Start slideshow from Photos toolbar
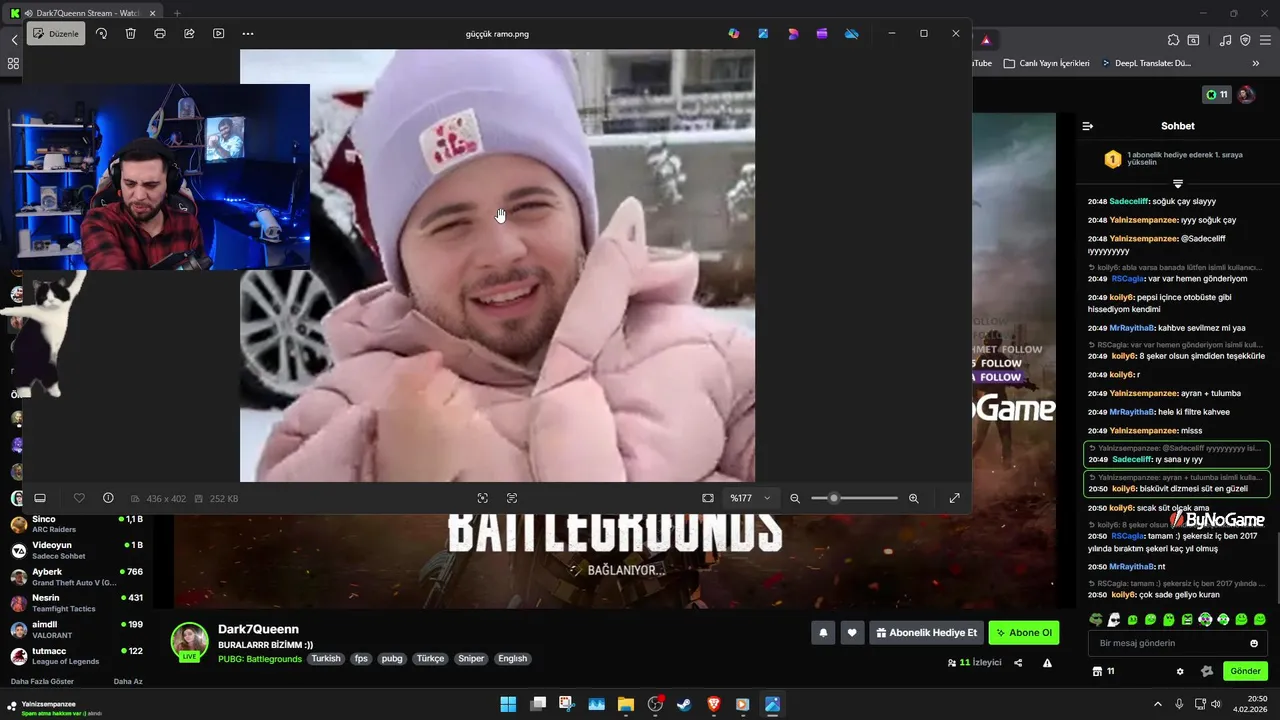Viewport: 1280px width, 720px height. pos(218,33)
